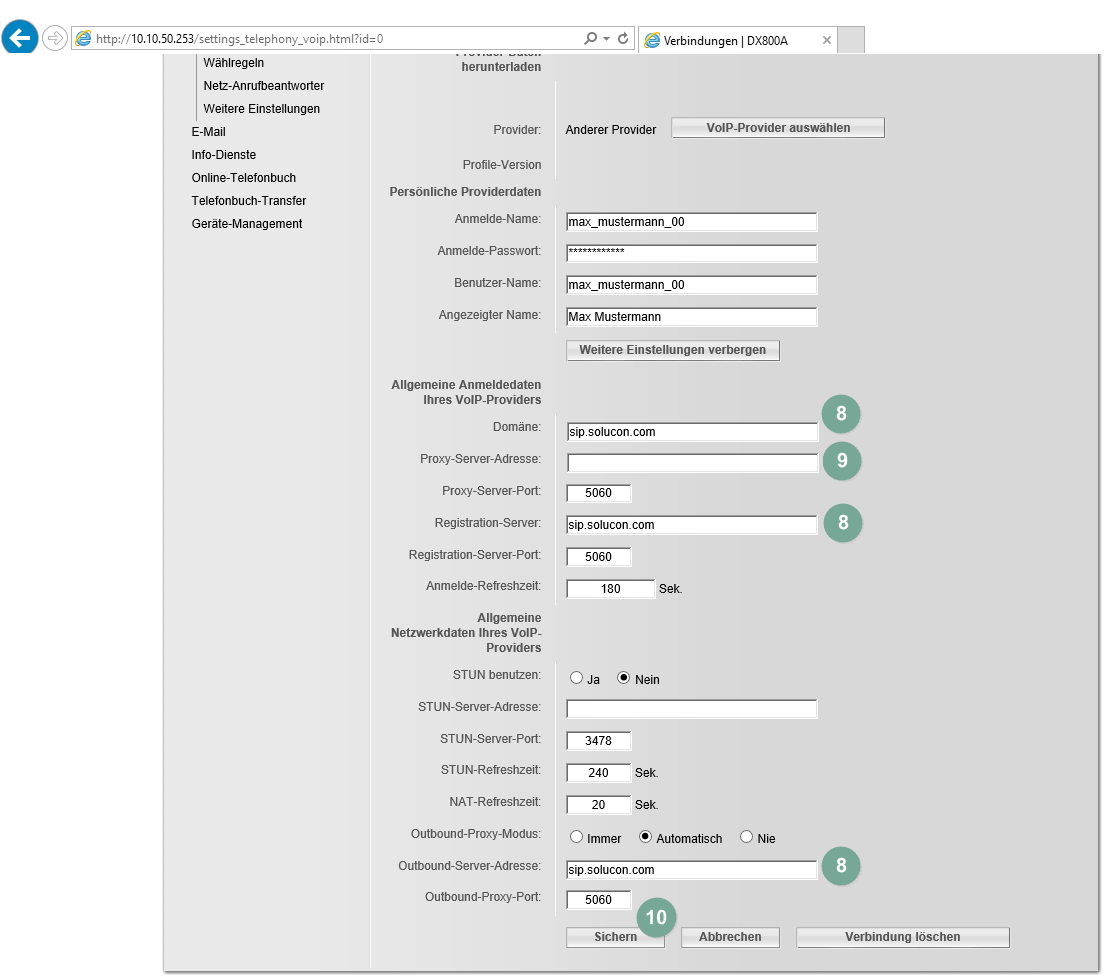1110x978 pixels.
Task: Set Outbound-Proxy-Modus to Immer
Action: 576,838
